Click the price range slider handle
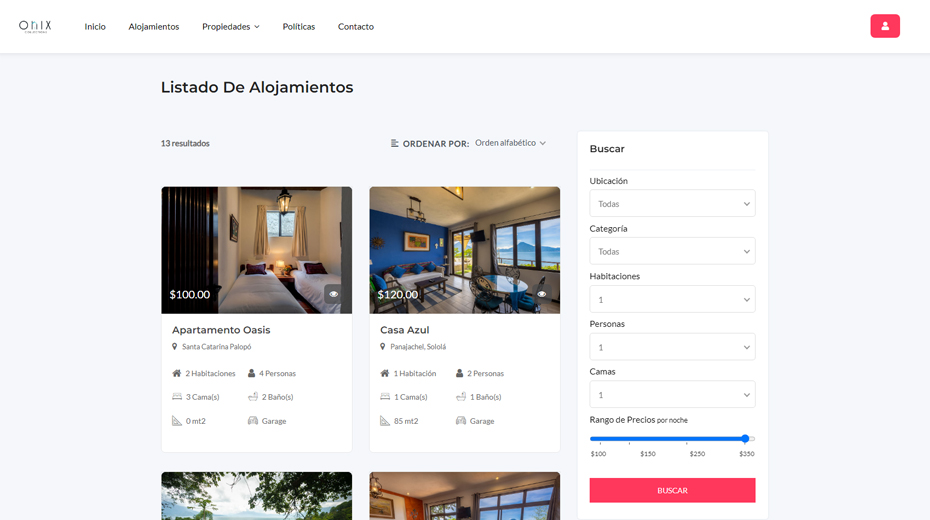The image size is (930, 520). point(745,439)
